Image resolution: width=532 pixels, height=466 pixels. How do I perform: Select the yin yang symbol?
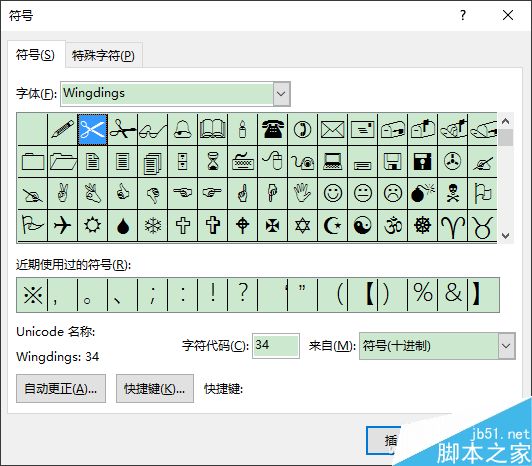pos(362,225)
